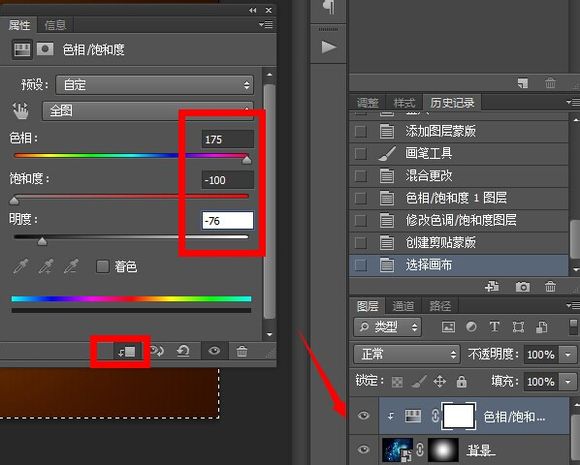
Task: Activate the on-image adjustment hand tool
Action: point(20,111)
